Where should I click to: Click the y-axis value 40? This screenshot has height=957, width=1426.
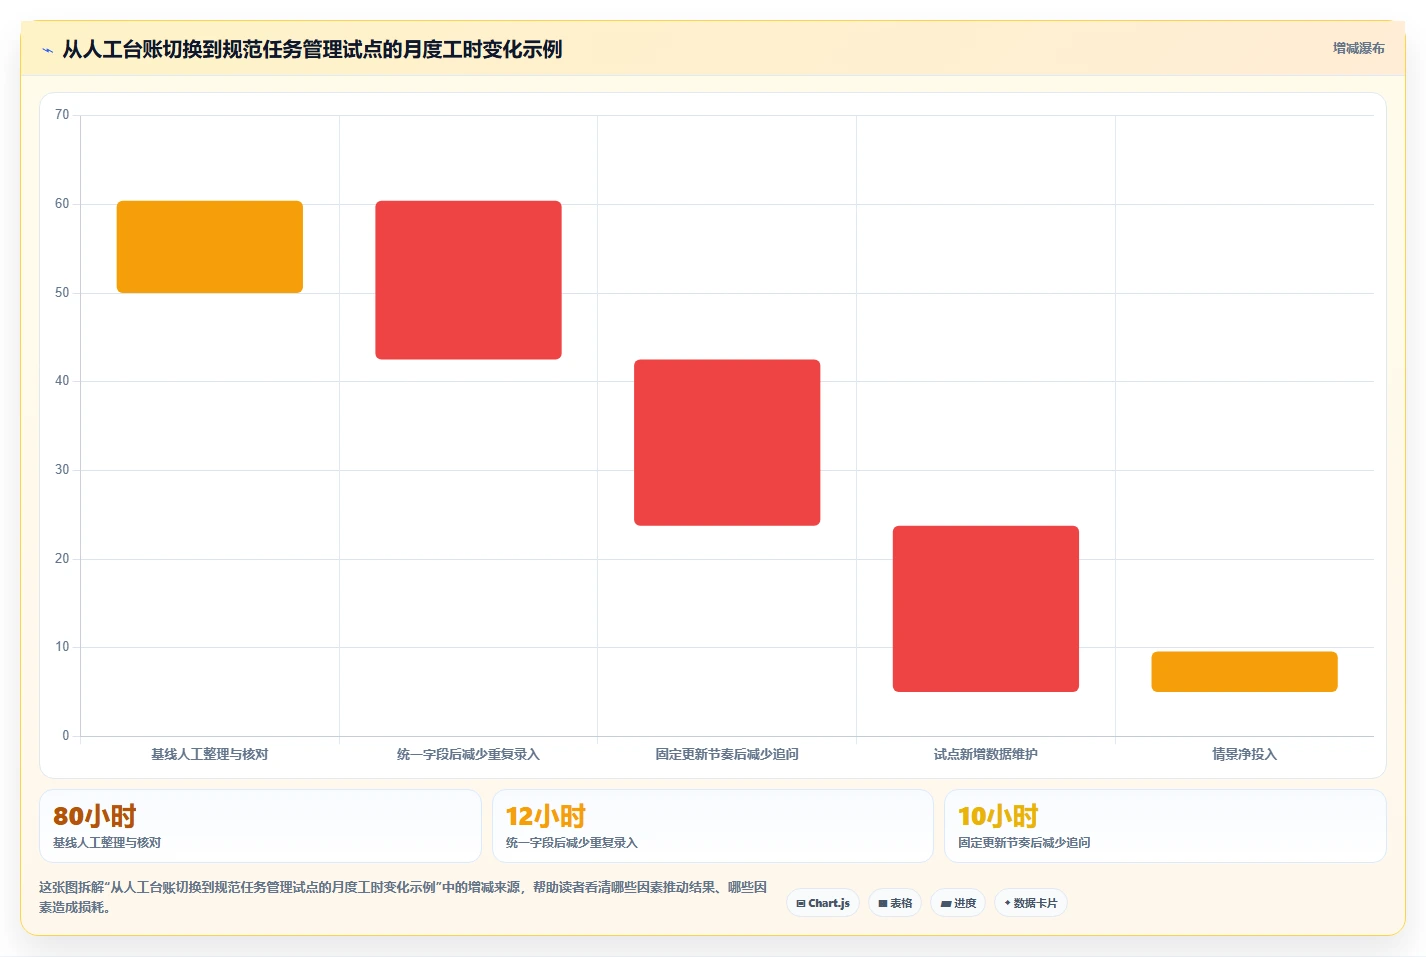tap(62, 381)
